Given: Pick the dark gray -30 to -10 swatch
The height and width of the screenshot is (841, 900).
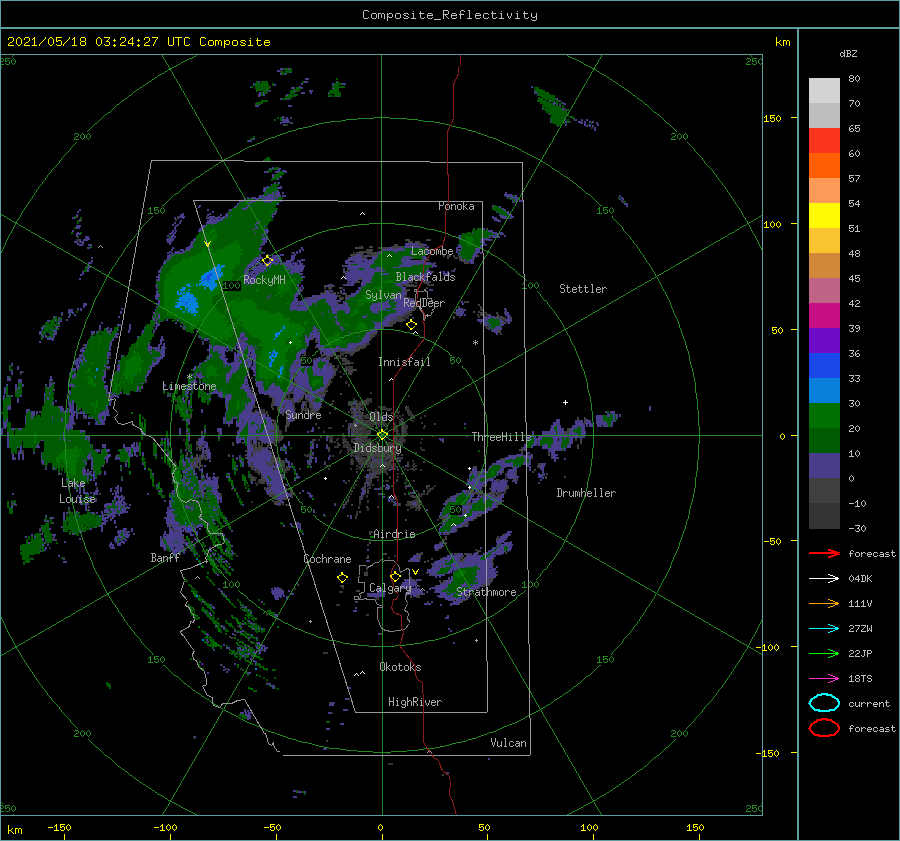Looking at the screenshot, I should 824,516.
